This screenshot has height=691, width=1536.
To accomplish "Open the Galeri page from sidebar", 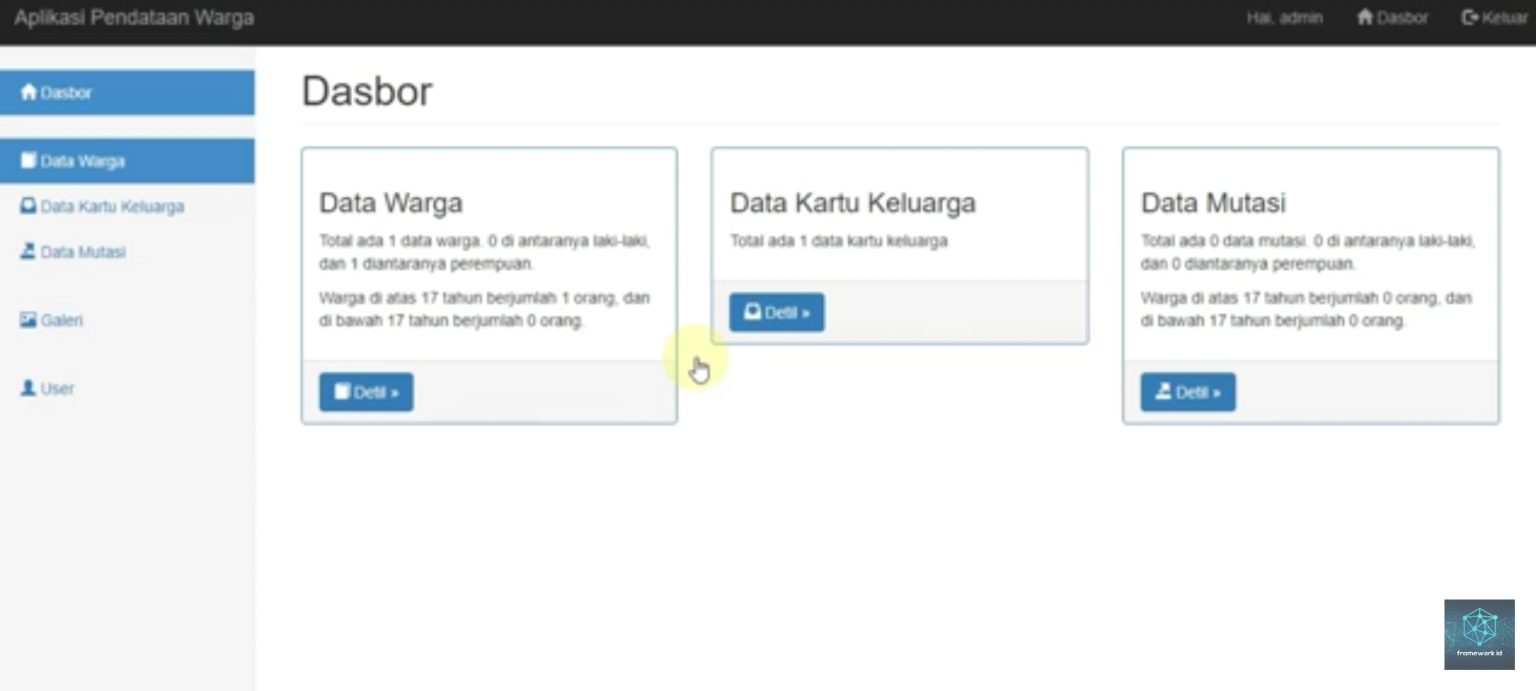I will [63, 320].
